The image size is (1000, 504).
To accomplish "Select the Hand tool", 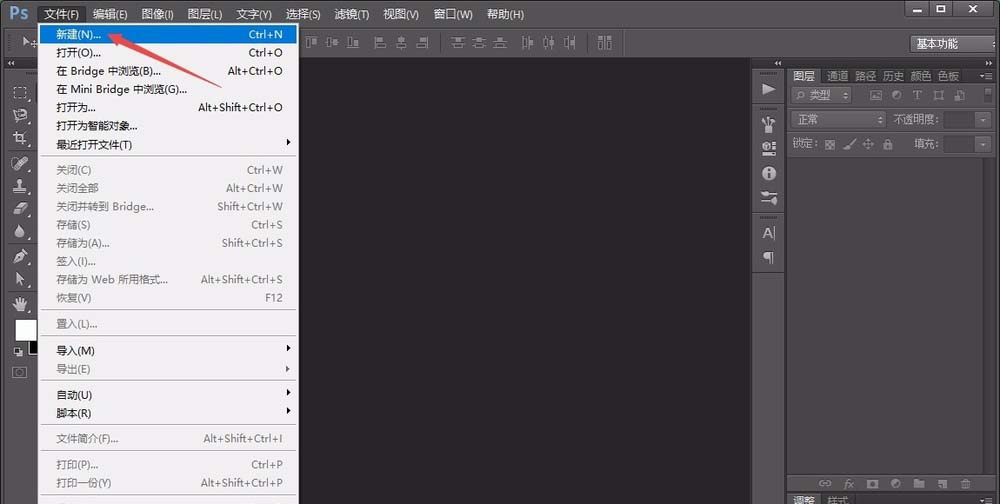I will click(20, 303).
